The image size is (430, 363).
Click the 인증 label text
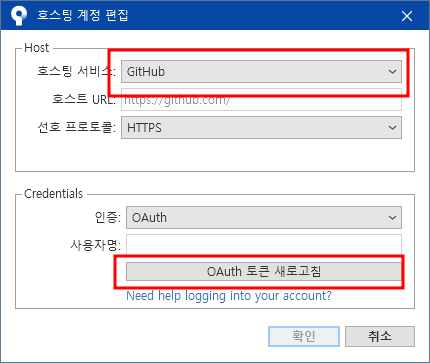[108, 217]
